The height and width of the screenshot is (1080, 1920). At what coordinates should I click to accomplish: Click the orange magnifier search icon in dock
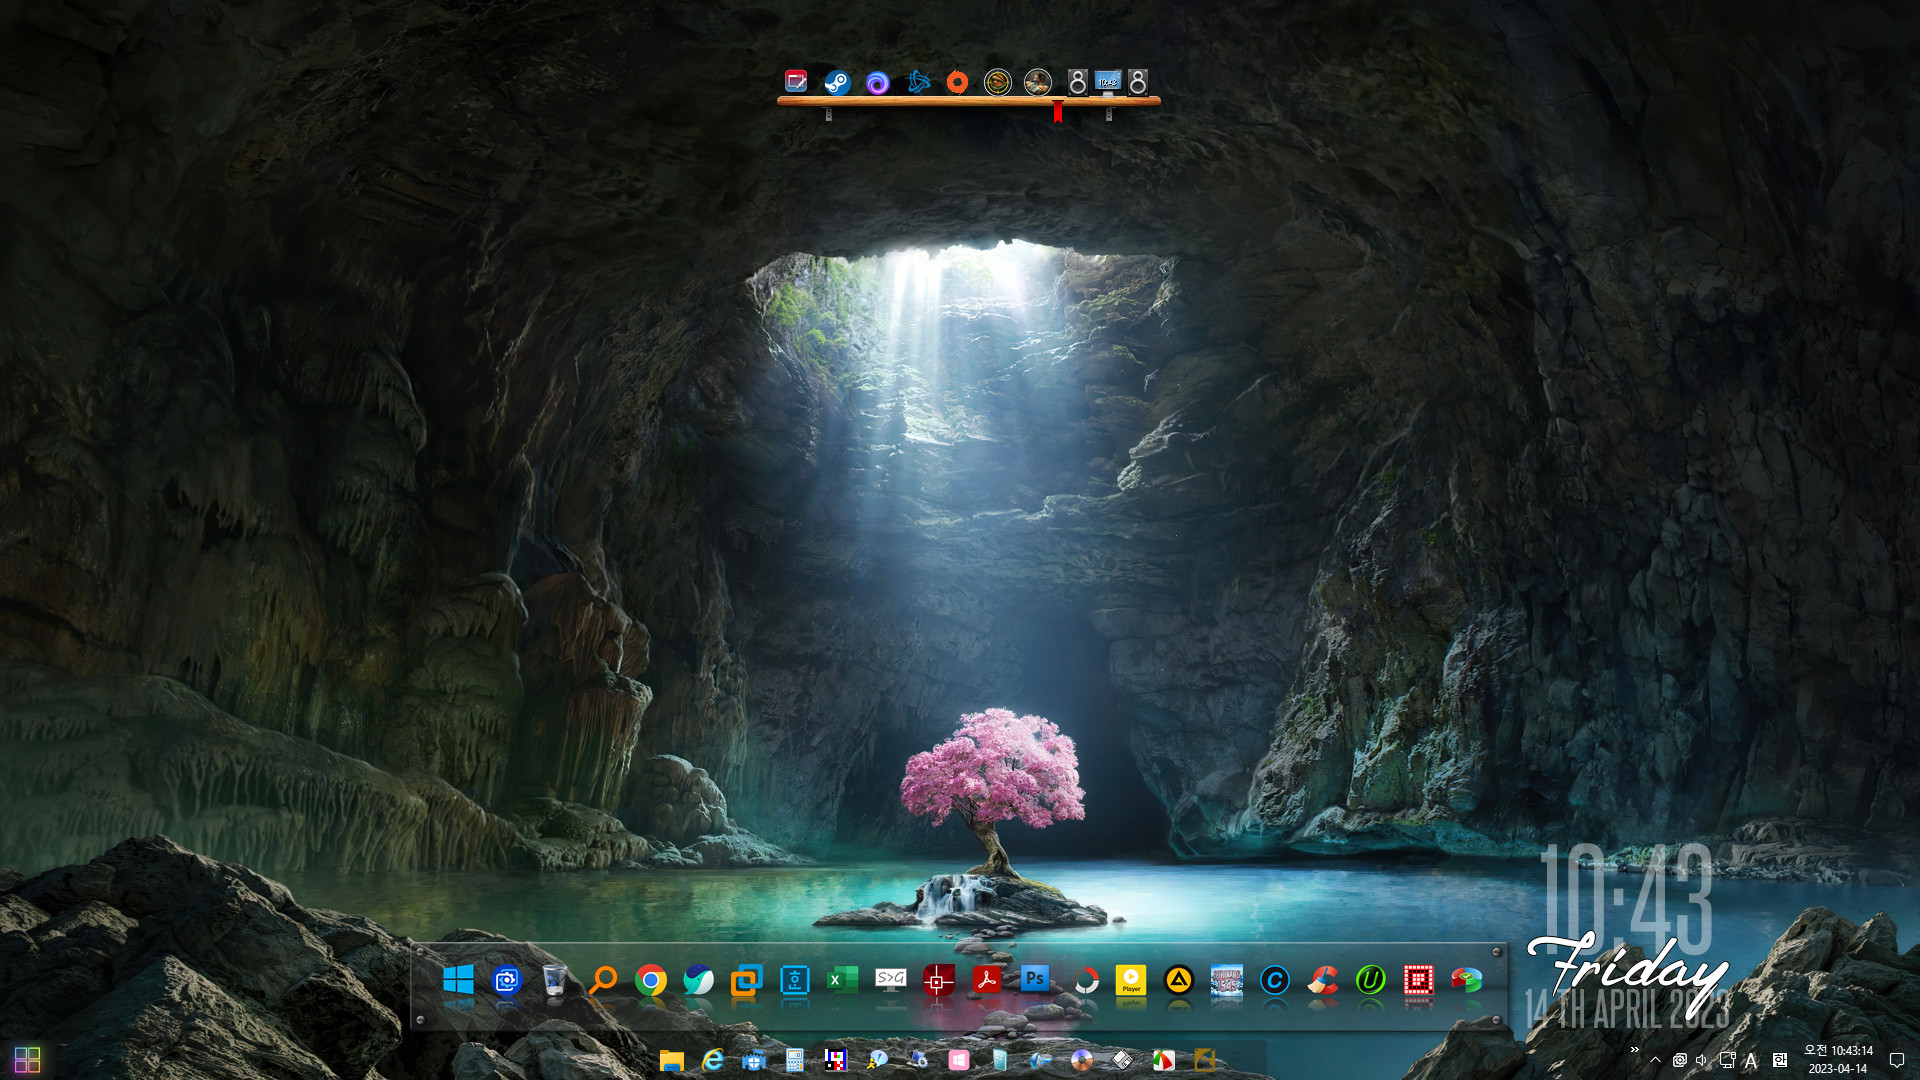click(x=603, y=980)
